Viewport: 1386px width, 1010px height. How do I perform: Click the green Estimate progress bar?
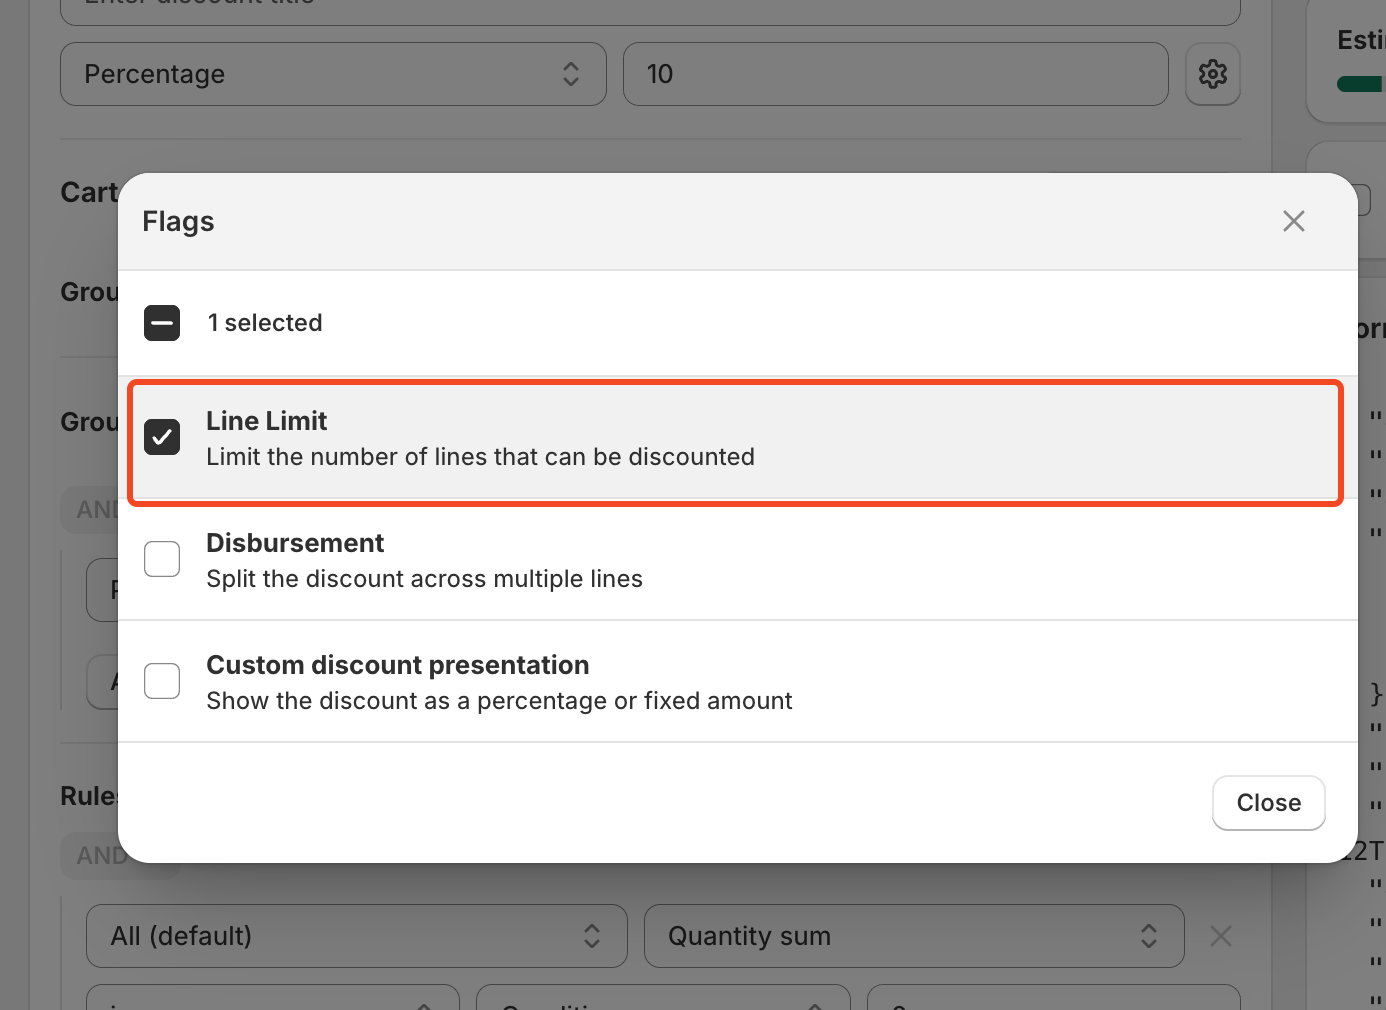click(1361, 84)
